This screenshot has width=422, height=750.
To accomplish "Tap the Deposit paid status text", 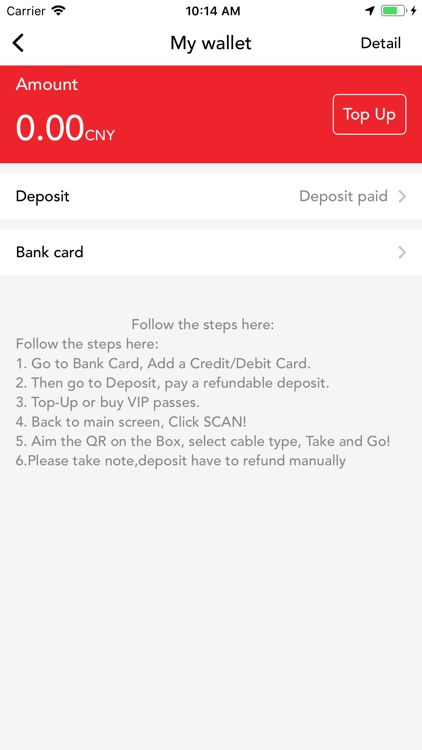I will click(343, 196).
